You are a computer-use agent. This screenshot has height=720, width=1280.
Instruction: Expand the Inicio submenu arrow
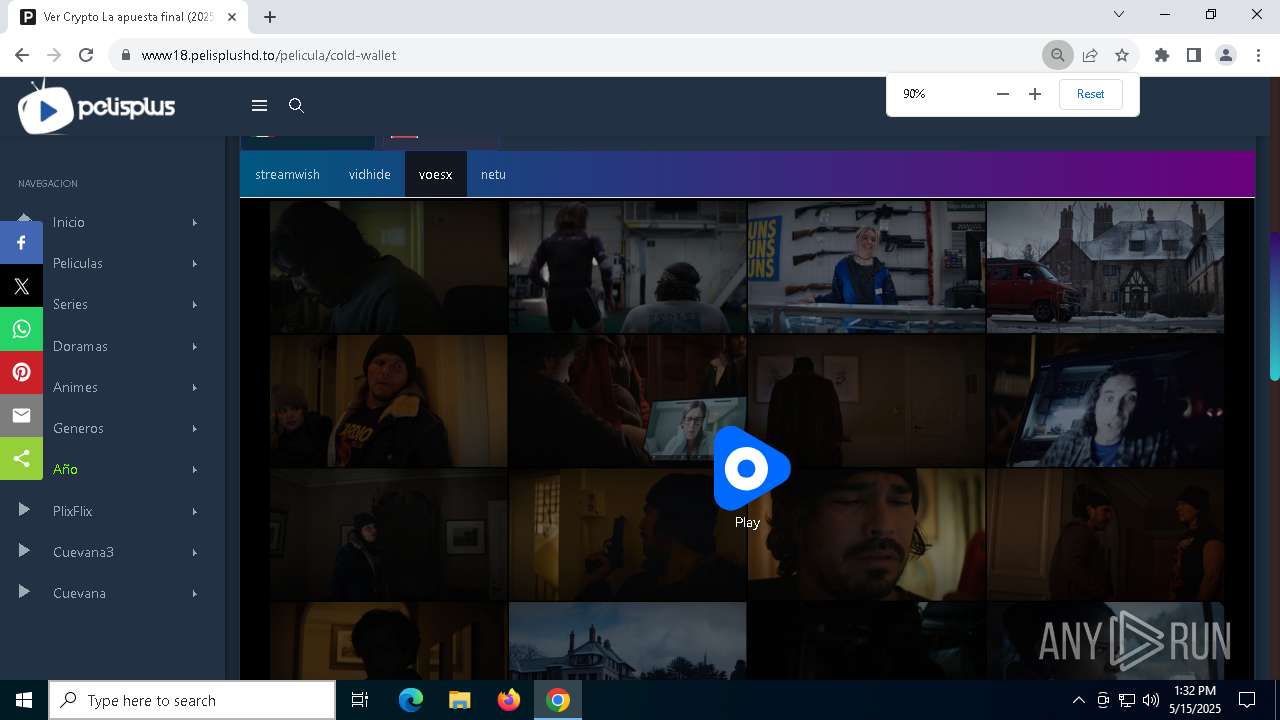[195, 222]
